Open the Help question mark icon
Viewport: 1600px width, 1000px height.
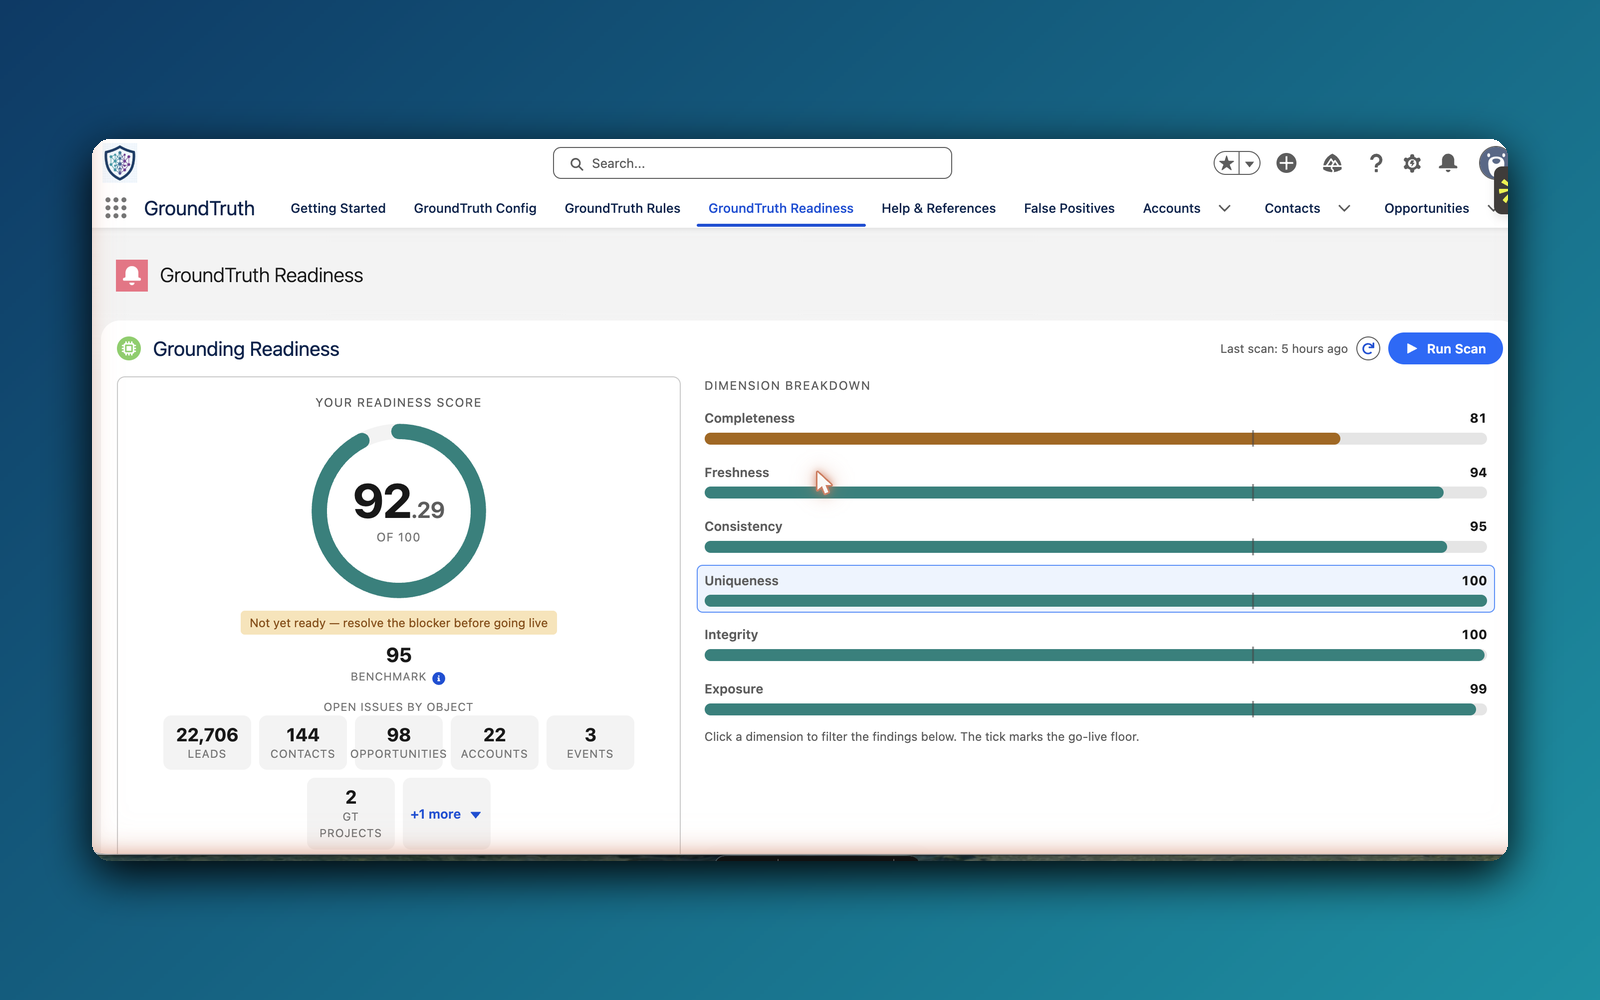[1376, 163]
